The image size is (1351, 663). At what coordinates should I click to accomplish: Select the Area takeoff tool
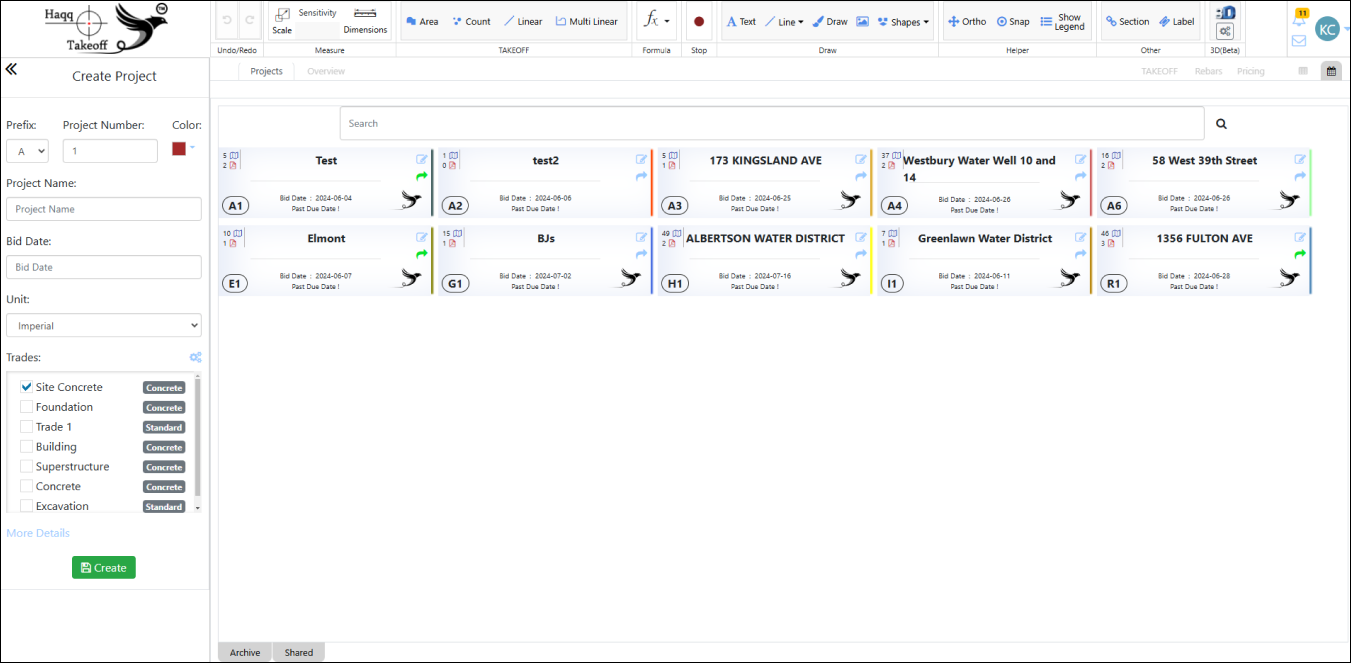pyautogui.click(x=422, y=21)
